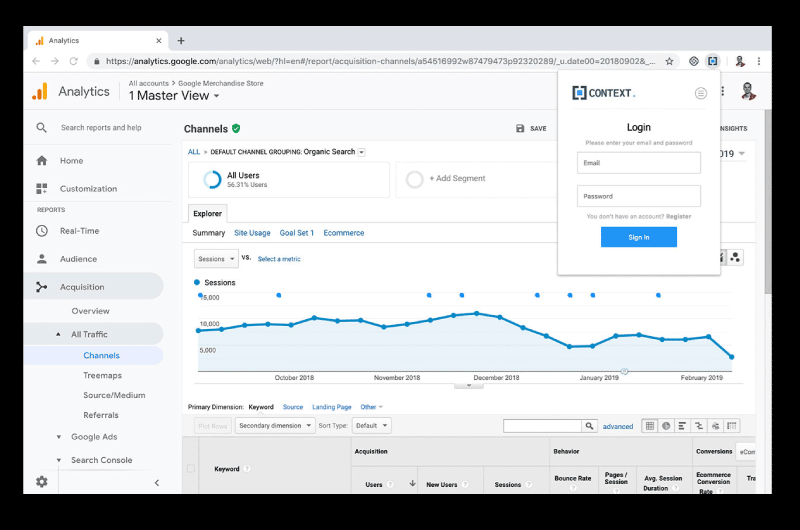Screen dimensions: 800x530
Task: Select the Explorer tab
Action: 207,214
